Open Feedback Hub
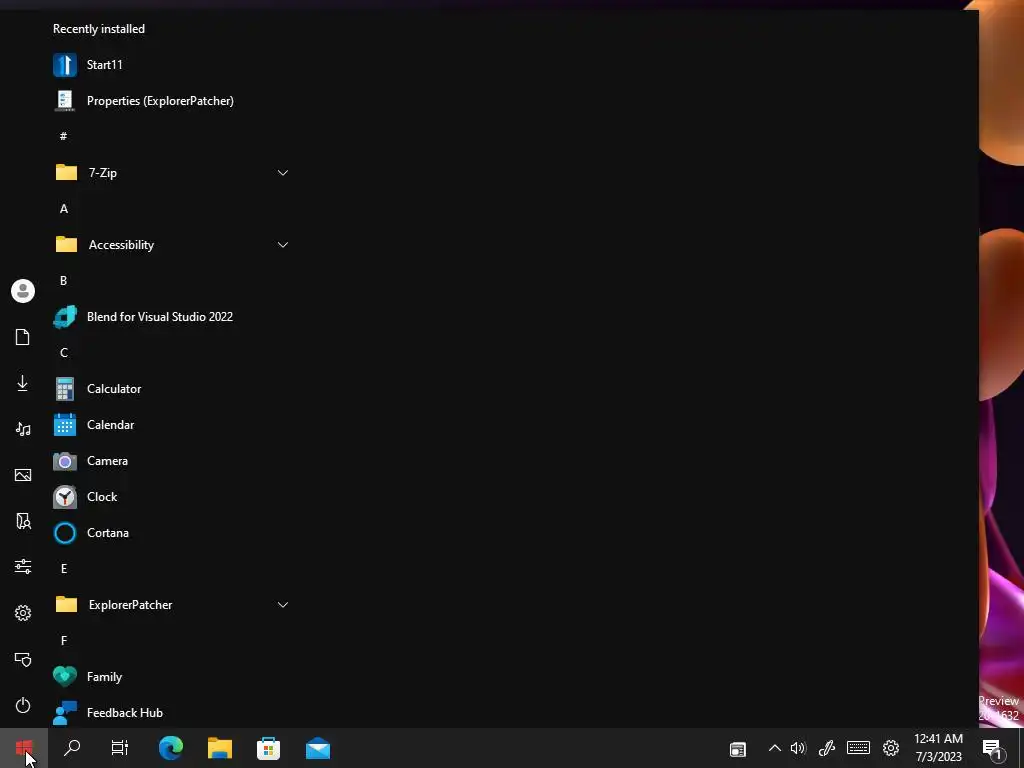Image resolution: width=1024 pixels, height=768 pixels. pos(171,712)
